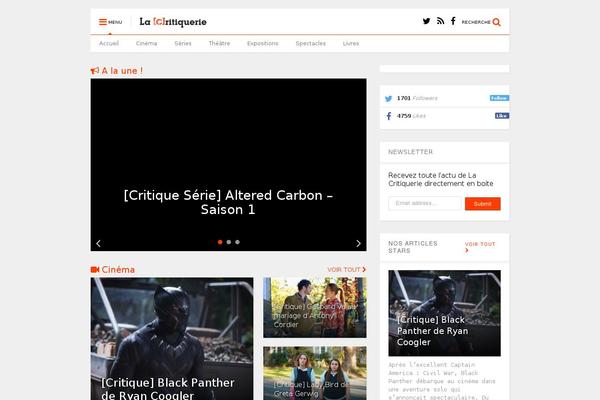Screen dimensions: 600x400
Task: Open the Twitter icon in the header
Action: click(x=426, y=21)
